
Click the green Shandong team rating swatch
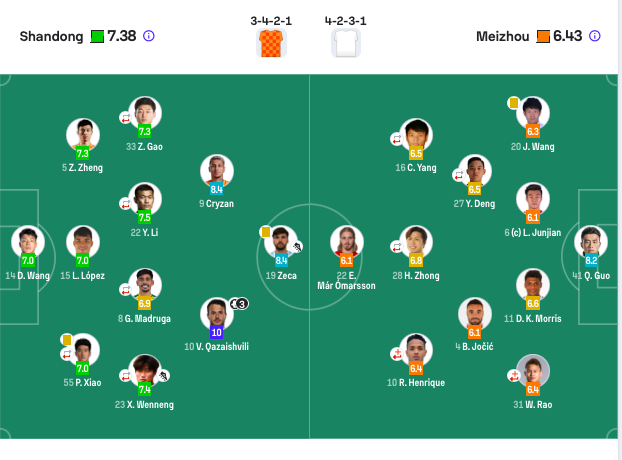pos(97,36)
